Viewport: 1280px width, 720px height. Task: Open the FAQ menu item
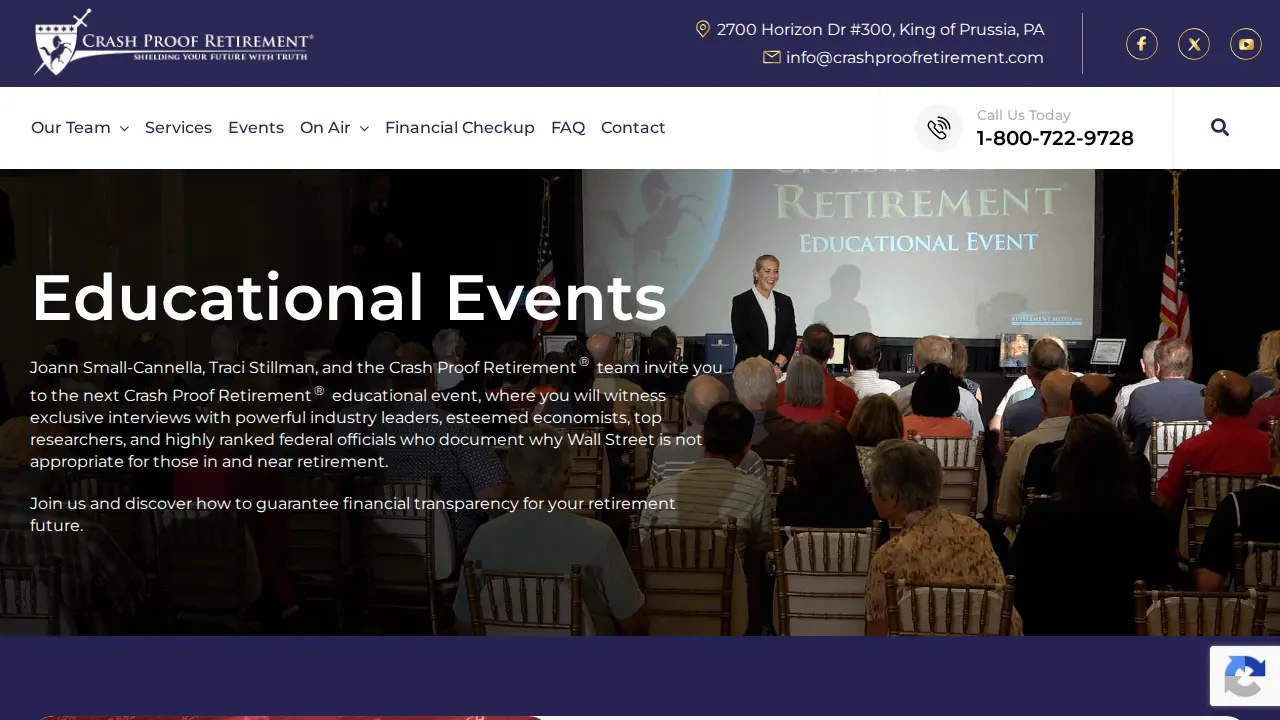(568, 127)
